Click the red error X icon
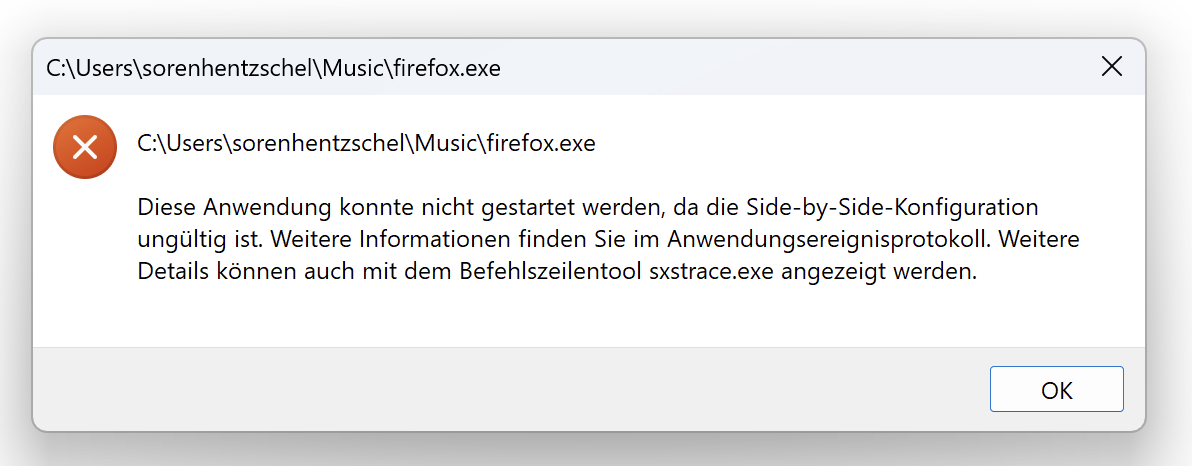1192x466 pixels. coord(85,148)
